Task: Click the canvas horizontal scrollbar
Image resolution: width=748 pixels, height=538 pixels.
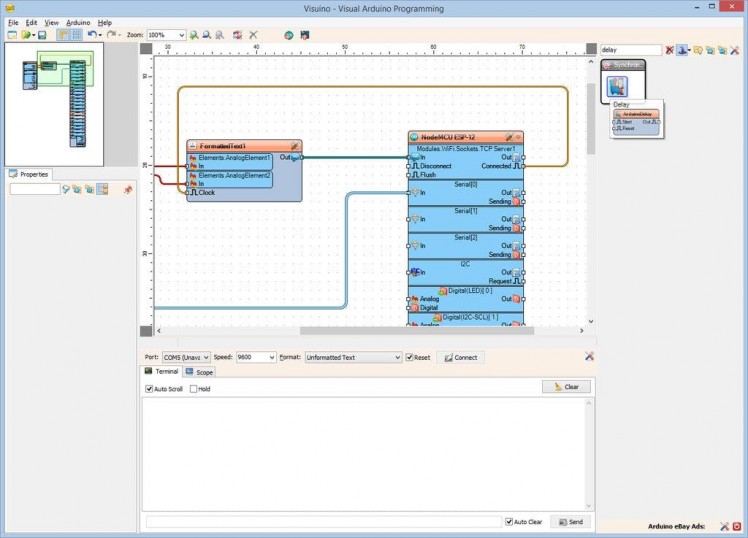Action: coord(400,330)
